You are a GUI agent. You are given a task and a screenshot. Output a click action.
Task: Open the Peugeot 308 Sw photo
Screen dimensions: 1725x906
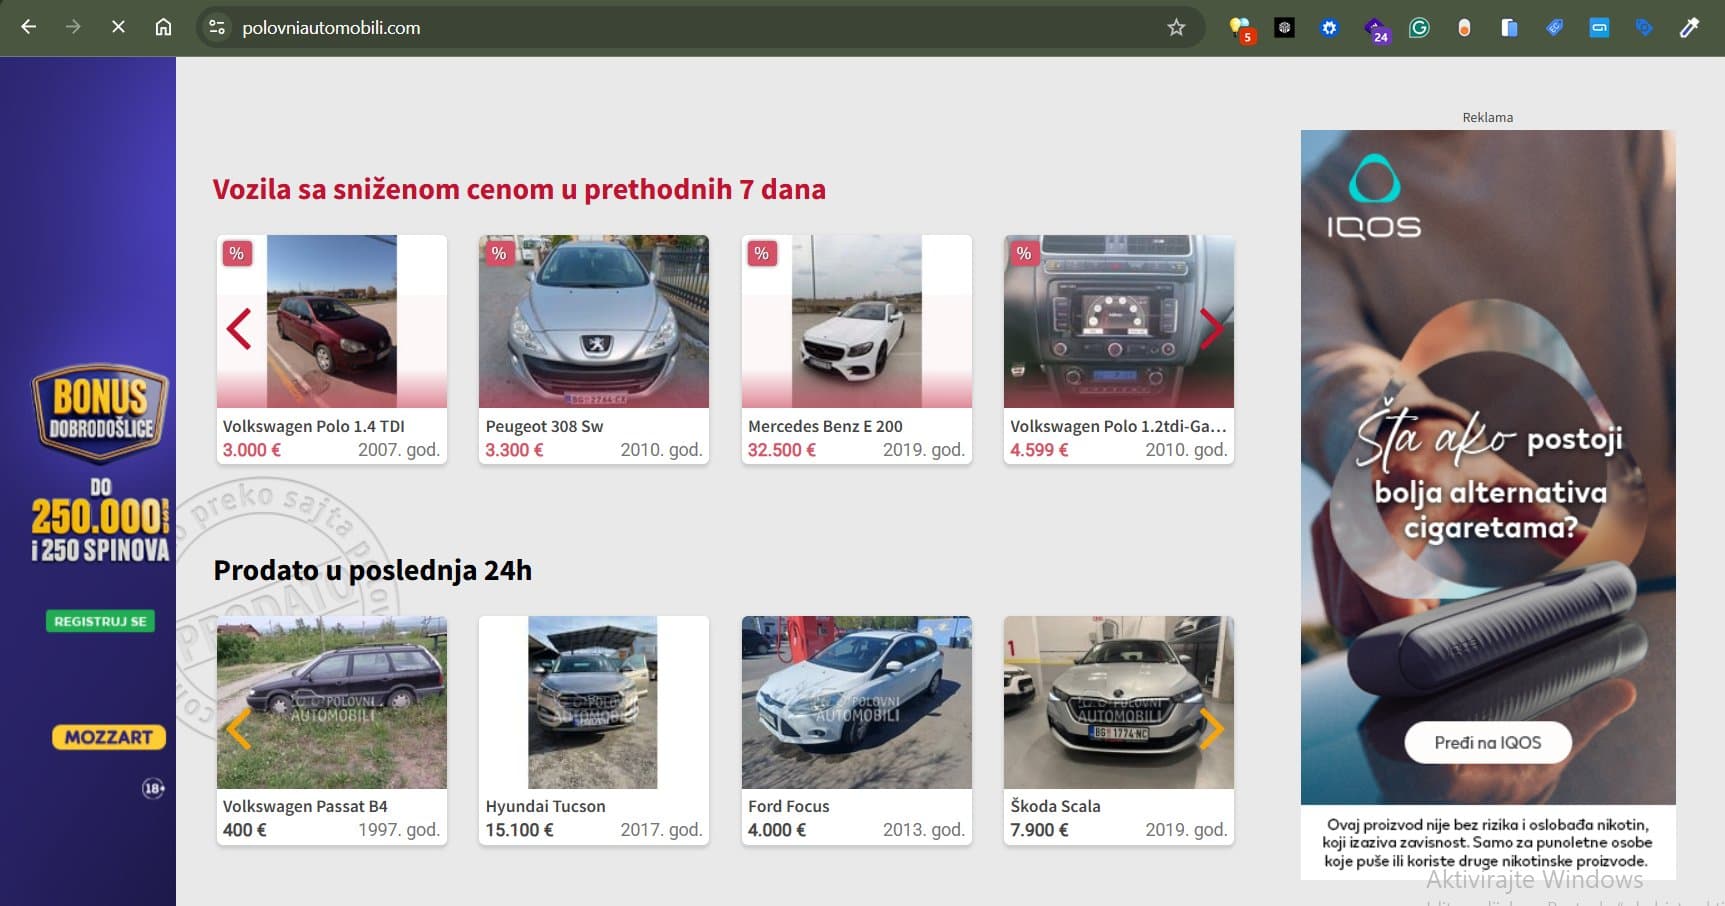[594, 321]
